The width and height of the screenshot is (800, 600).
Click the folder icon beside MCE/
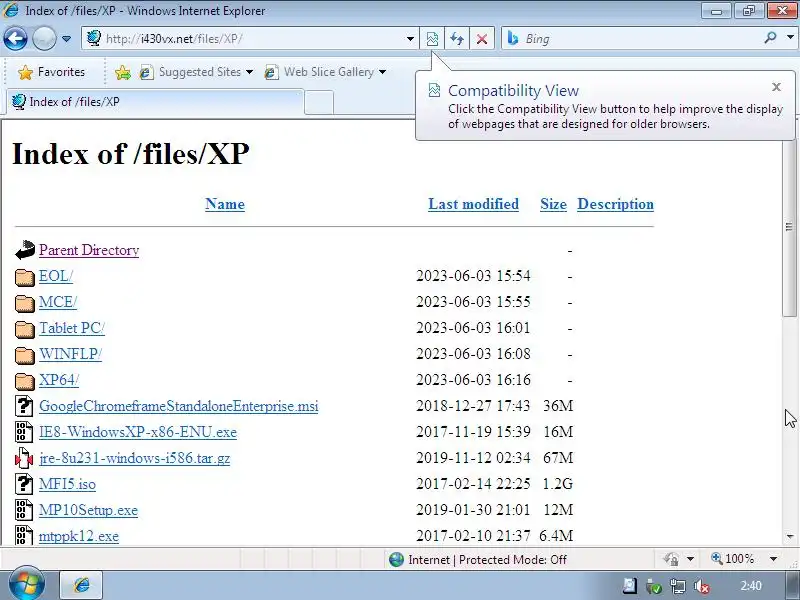pyautogui.click(x=24, y=303)
